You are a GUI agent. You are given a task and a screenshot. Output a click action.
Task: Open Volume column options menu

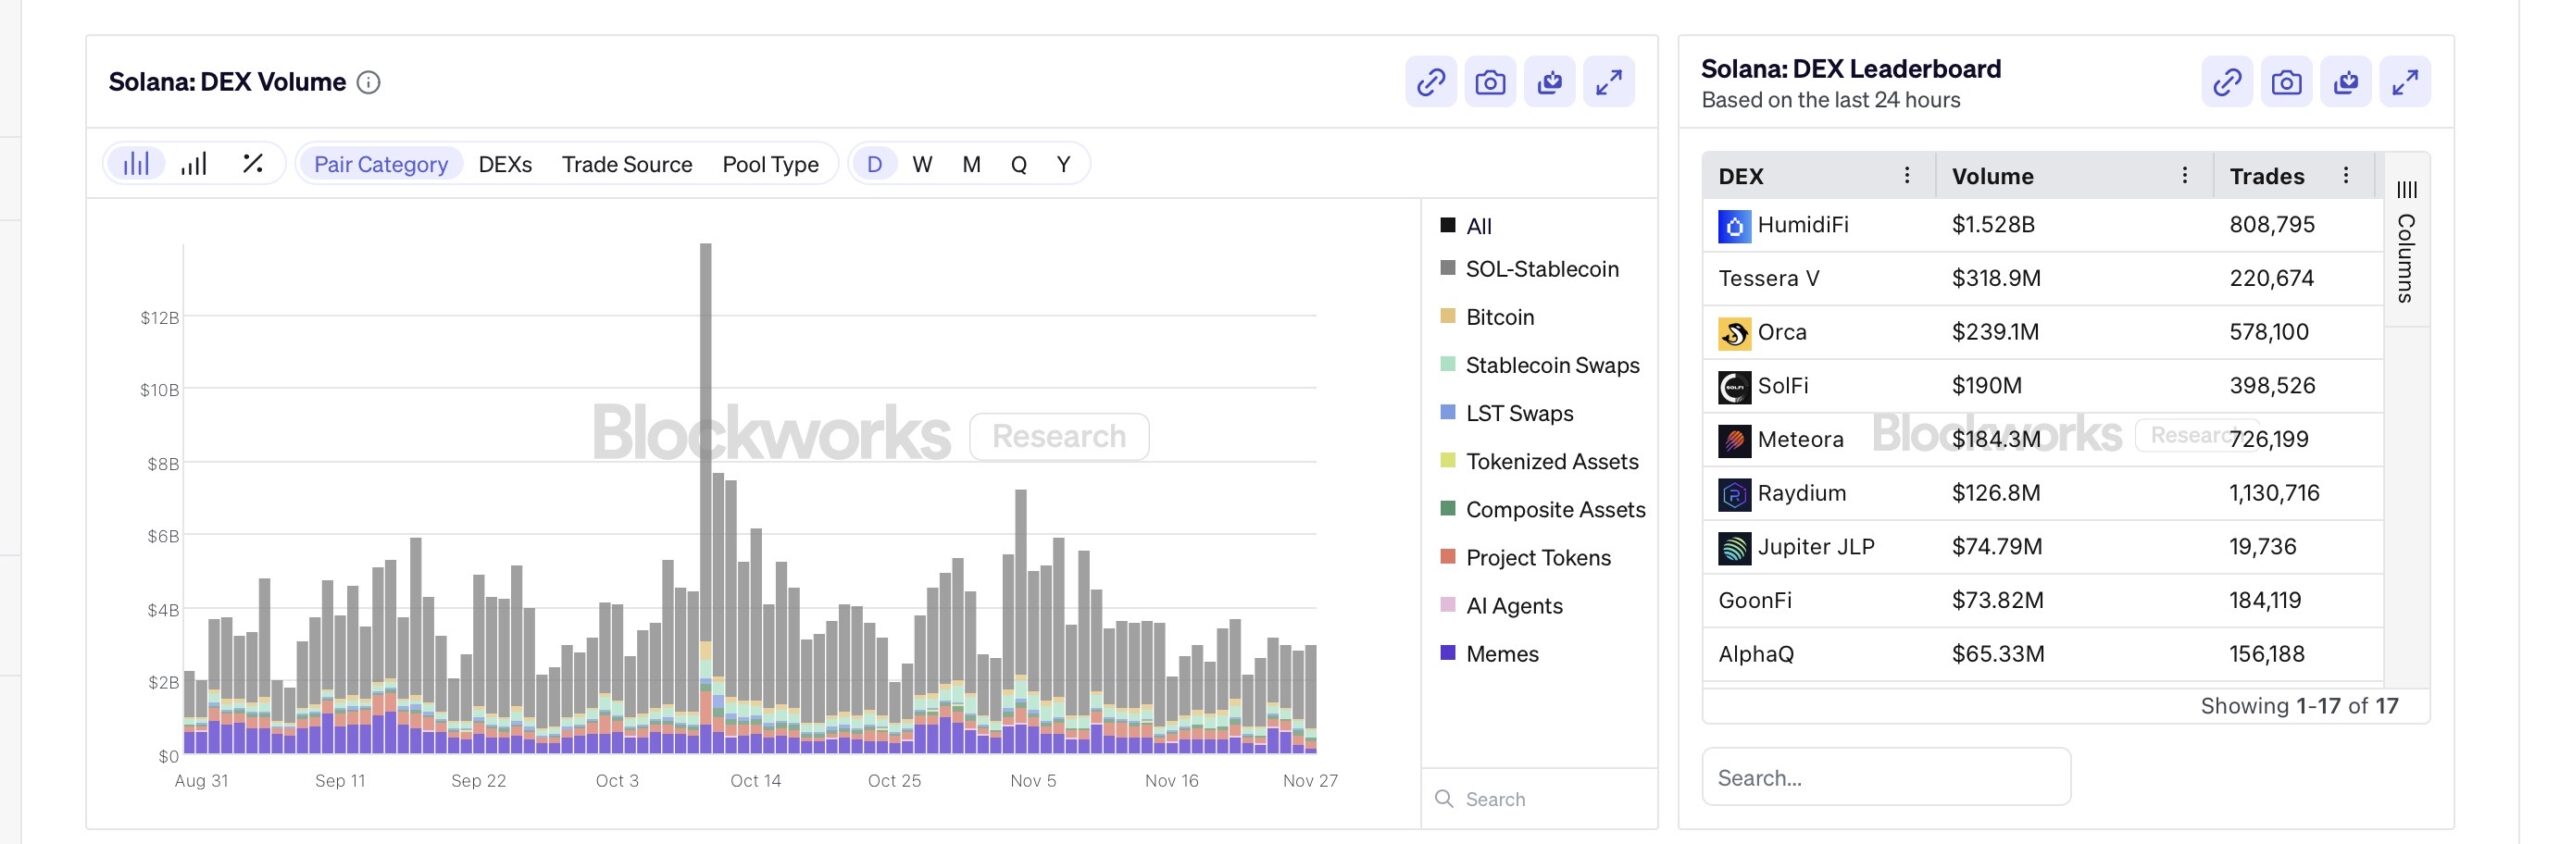pos(2184,176)
